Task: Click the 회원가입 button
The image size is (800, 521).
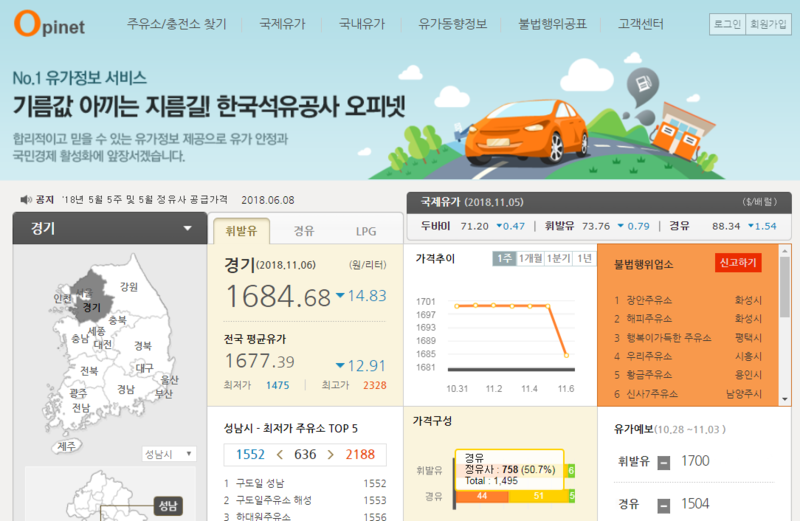Action: pyautogui.click(x=768, y=24)
